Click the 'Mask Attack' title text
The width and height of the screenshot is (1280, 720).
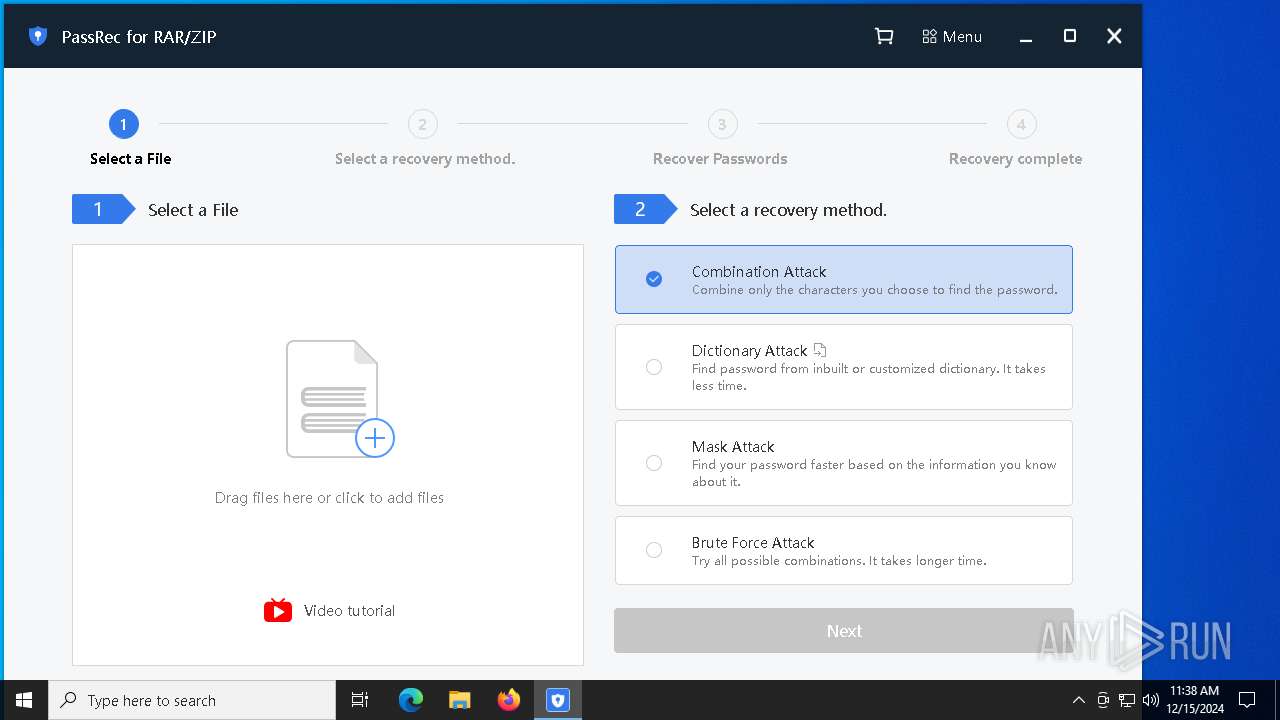click(733, 446)
